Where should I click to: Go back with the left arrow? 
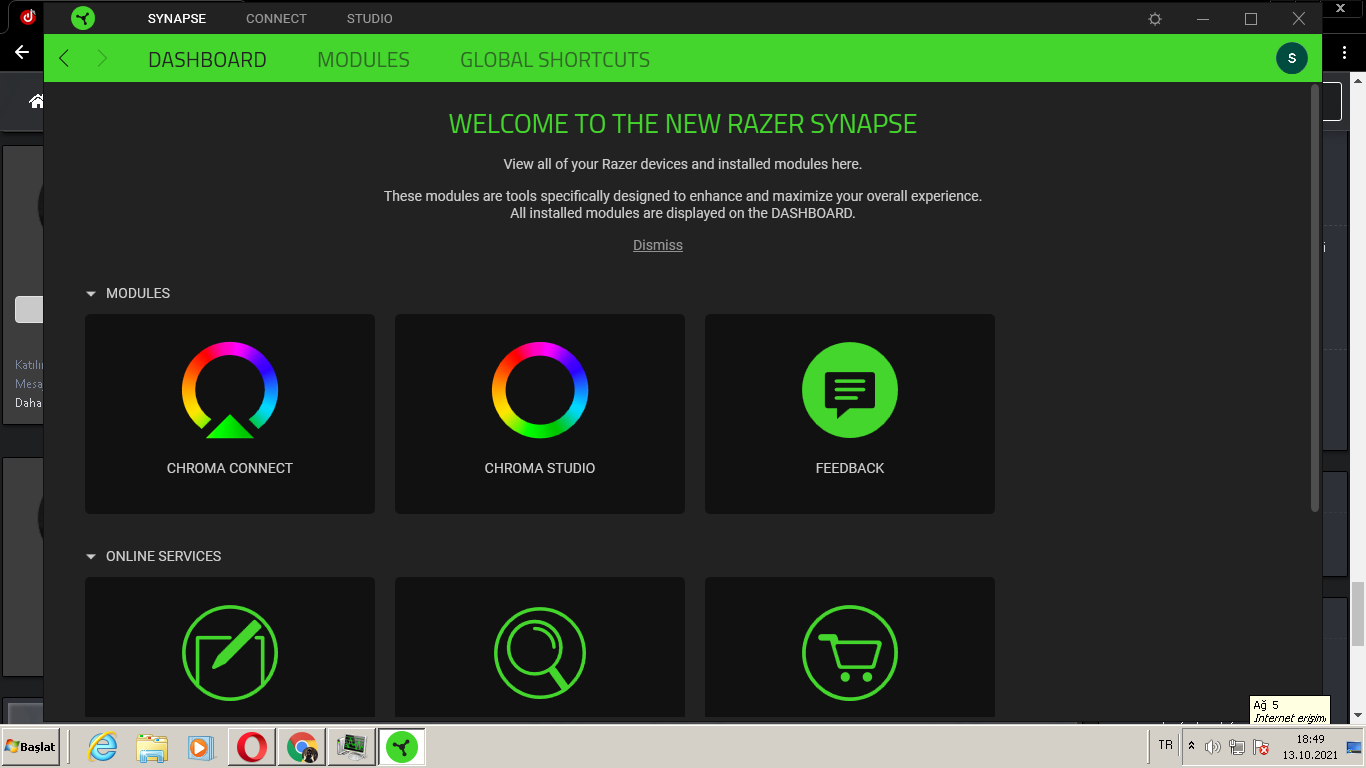pos(64,58)
